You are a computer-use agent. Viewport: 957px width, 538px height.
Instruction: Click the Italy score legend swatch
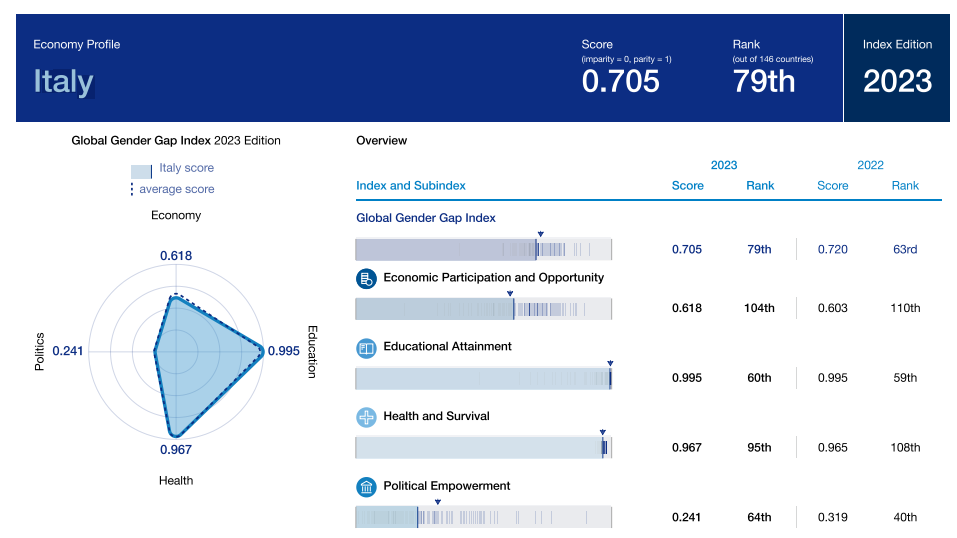click(x=141, y=170)
